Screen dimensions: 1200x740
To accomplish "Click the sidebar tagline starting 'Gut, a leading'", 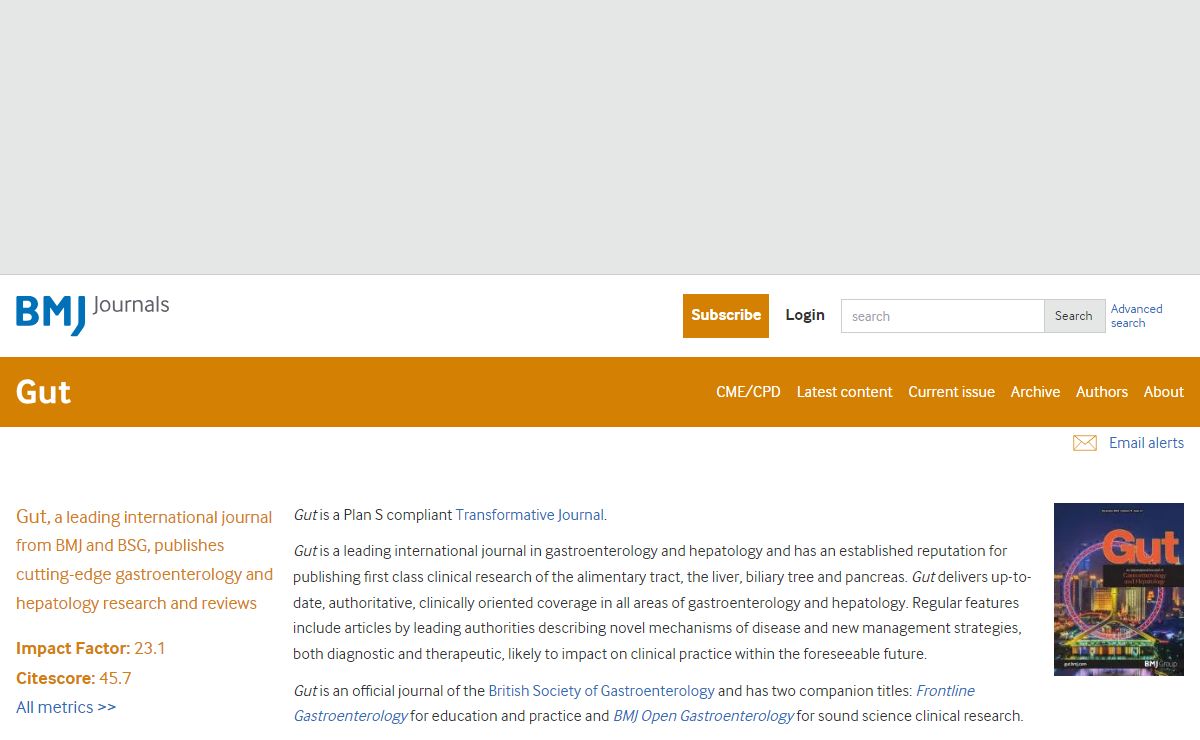I will click(x=144, y=560).
